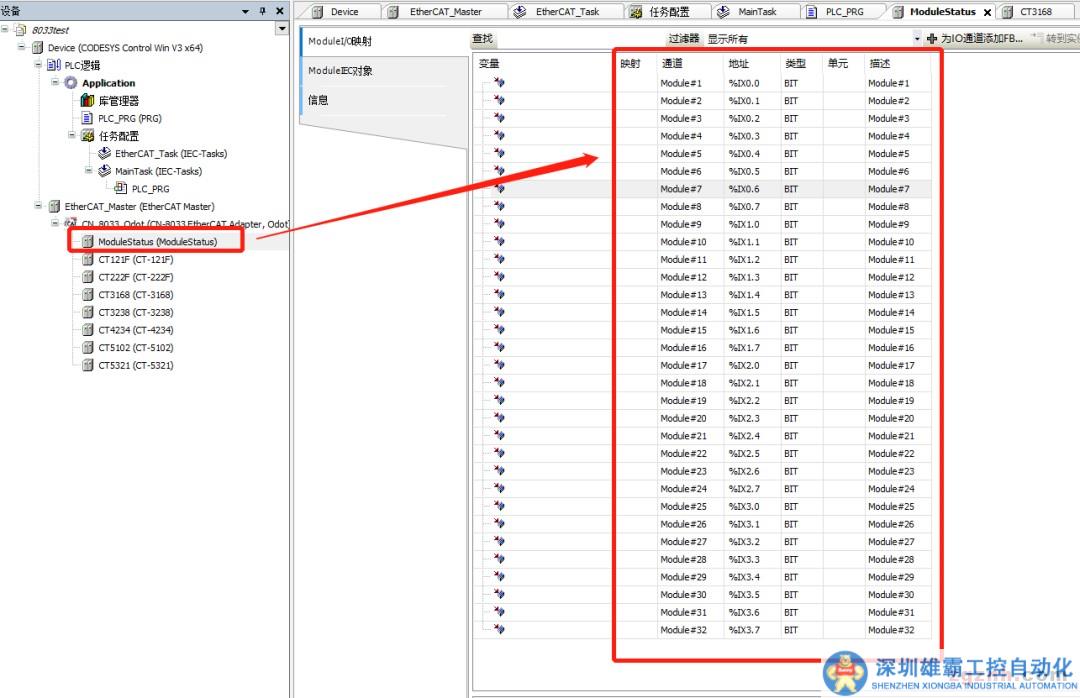The height and width of the screenshot is (698, 1080).
Task: Open the 过滤器 filter dropdown
Action: click(916, 39)
